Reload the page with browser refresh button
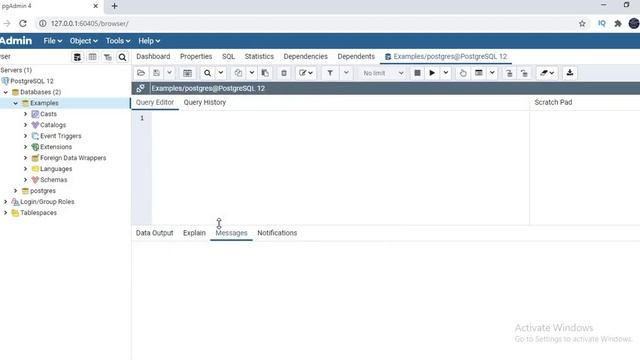 tap(23, 24)
